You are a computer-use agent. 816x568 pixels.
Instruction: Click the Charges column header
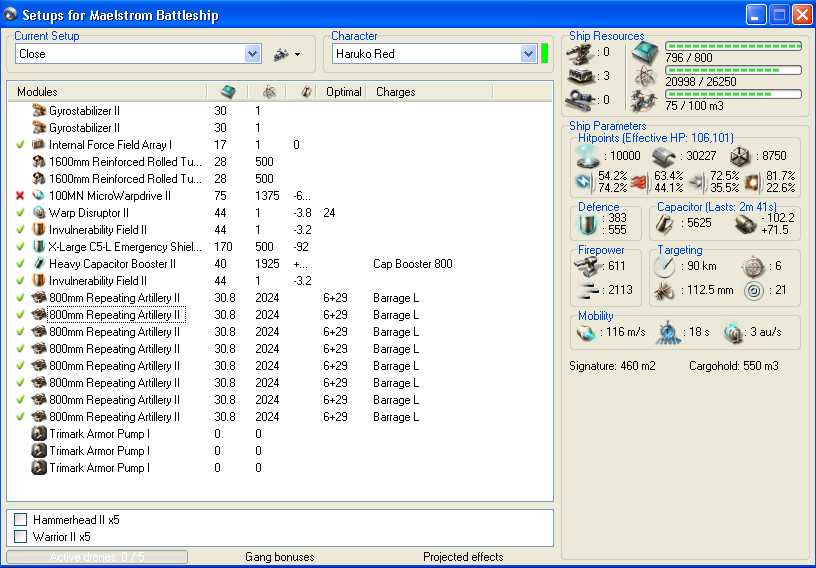pyautogui.click(x=395, y=92)
